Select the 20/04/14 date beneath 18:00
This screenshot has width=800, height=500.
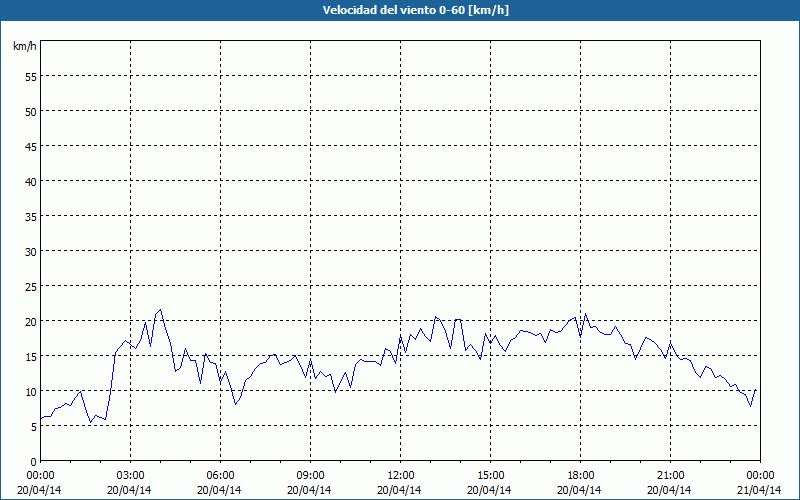(580, 490)
